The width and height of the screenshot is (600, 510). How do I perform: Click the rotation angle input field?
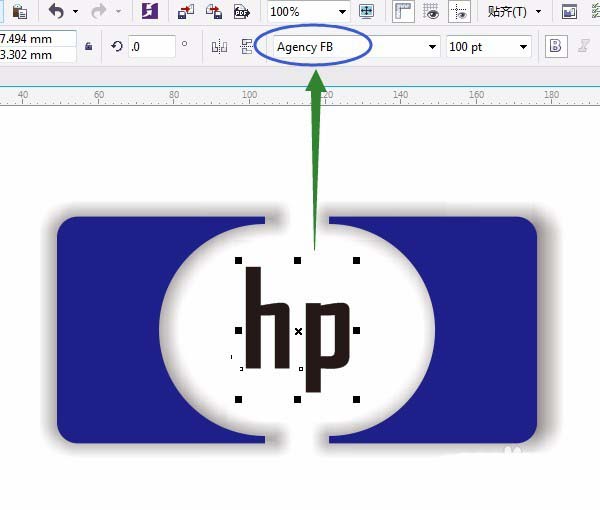(x=152, y=47)
